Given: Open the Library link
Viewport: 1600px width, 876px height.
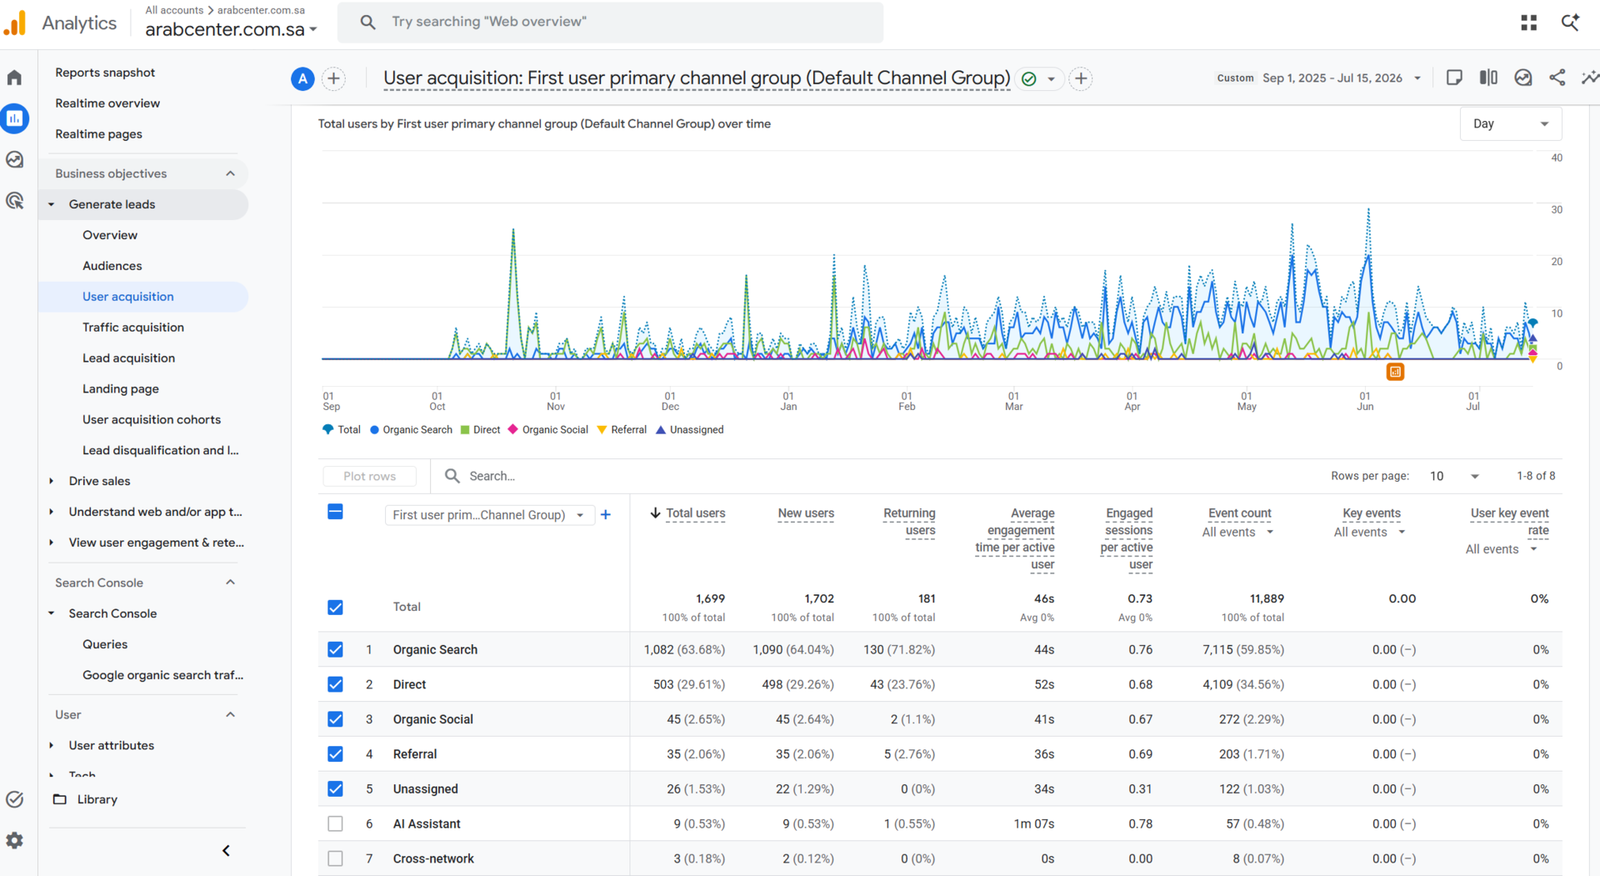Looking at the screenshot, I should [97, 799].
